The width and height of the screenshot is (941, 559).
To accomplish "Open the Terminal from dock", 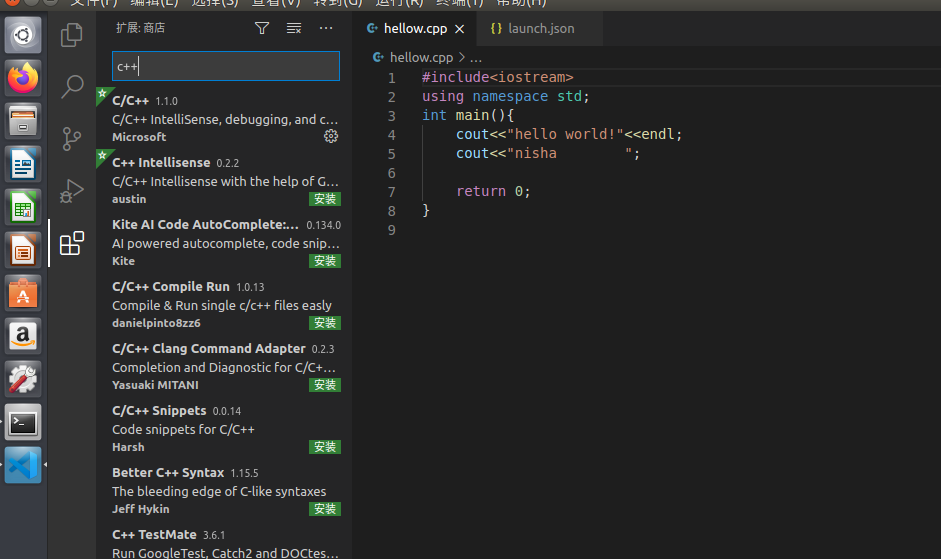I will click(x=23, y=423).
